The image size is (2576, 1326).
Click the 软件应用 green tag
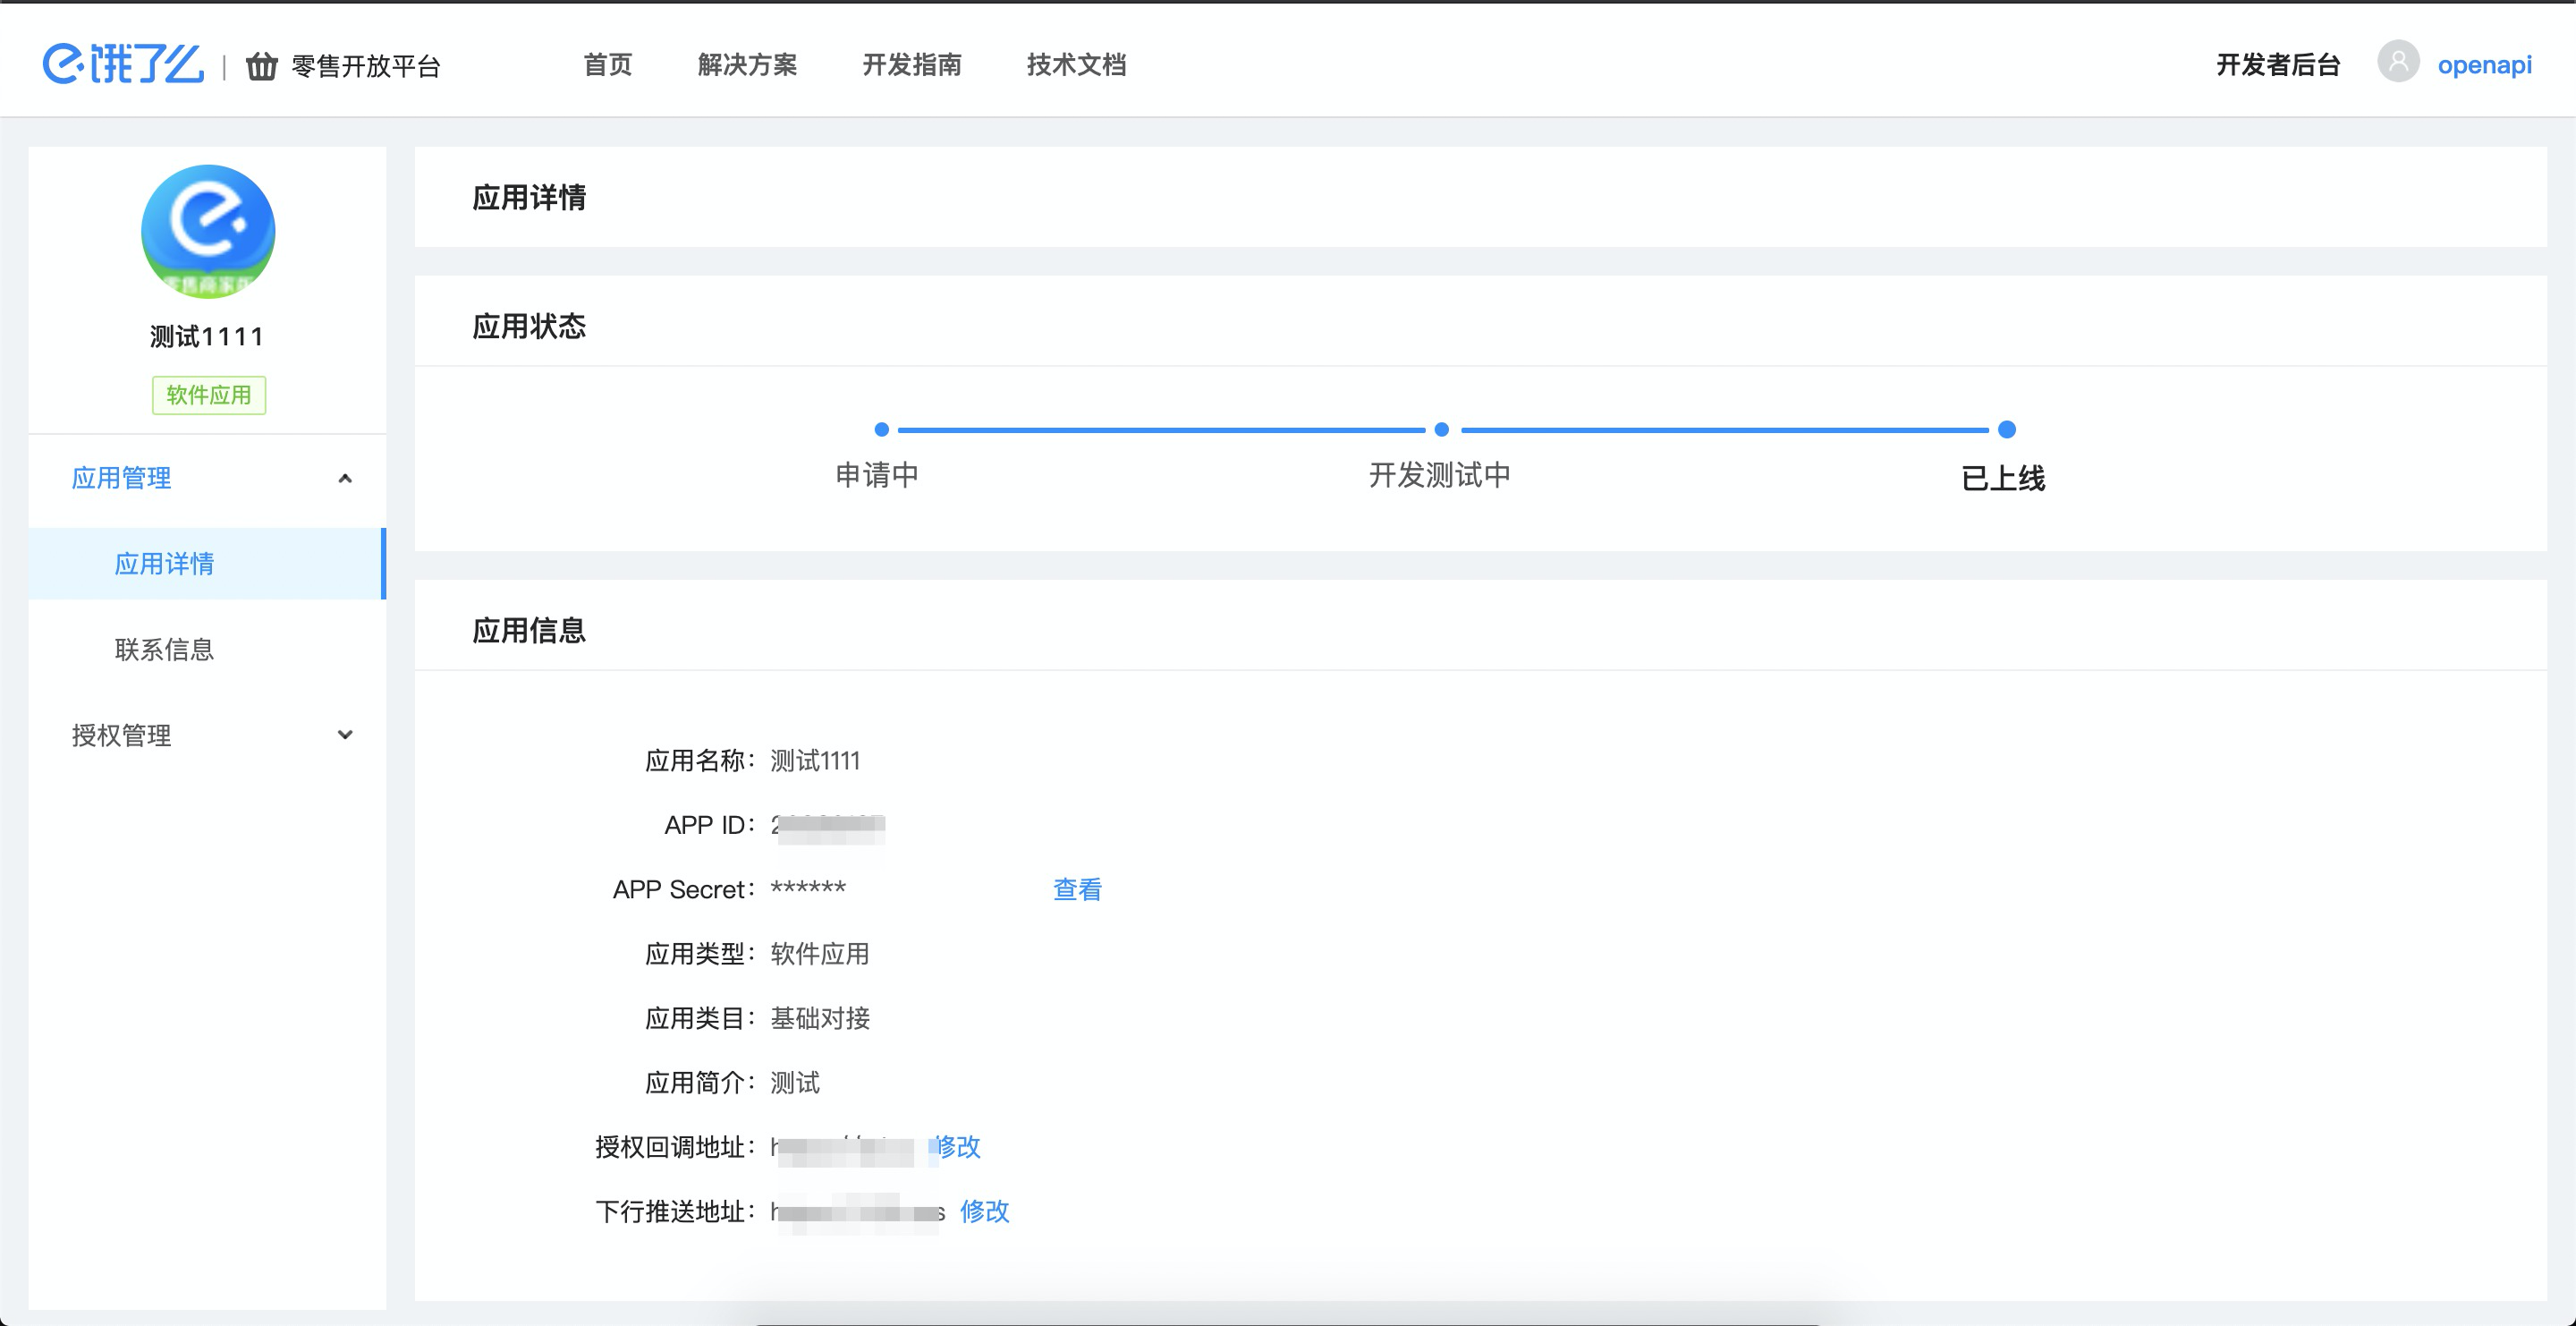(x=209, y=395)
